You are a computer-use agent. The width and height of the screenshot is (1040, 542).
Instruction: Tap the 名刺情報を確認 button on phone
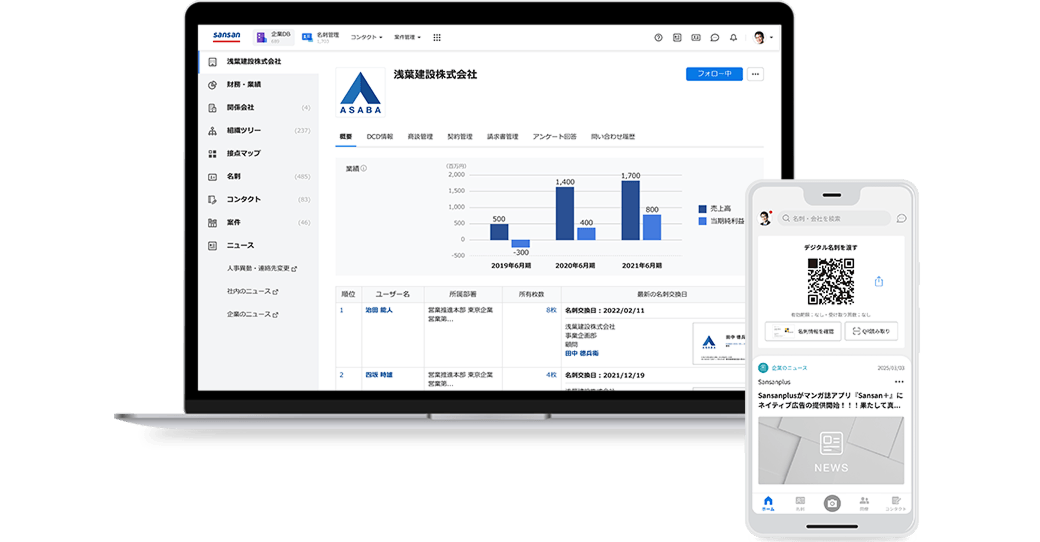(x=803, y=331)
